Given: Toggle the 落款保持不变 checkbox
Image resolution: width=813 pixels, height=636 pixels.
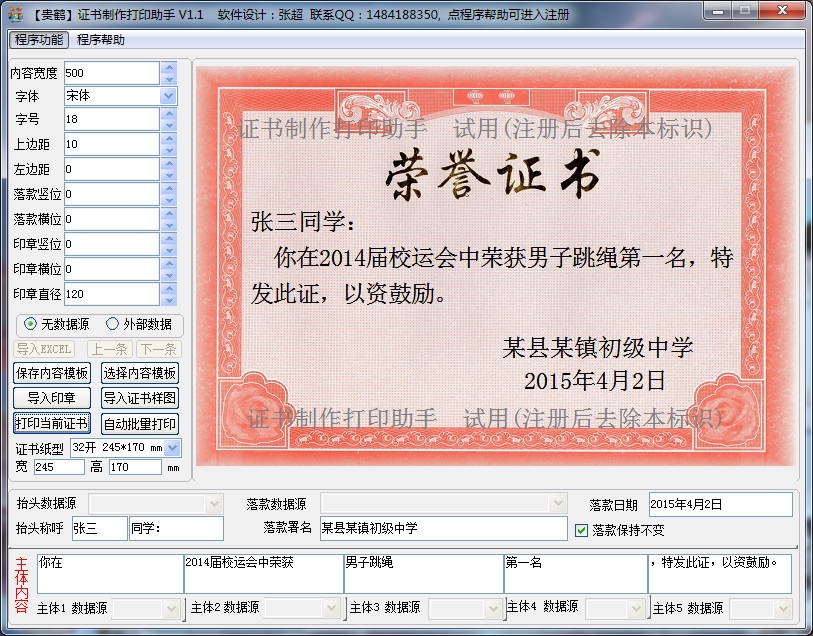Looking at the screenshot, I should click(582, 530).
